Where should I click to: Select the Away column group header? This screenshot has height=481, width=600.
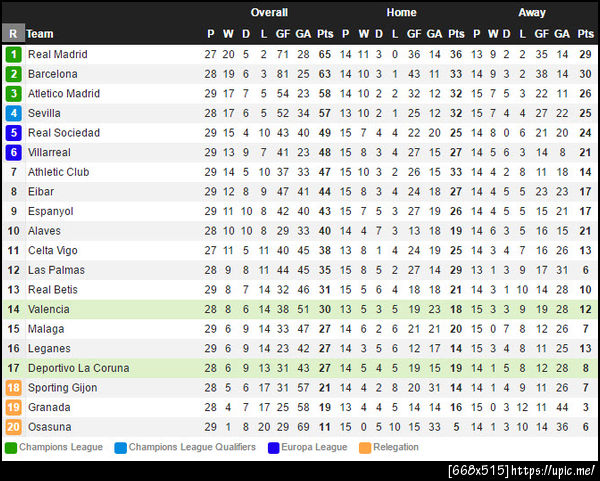pos(532,13)
